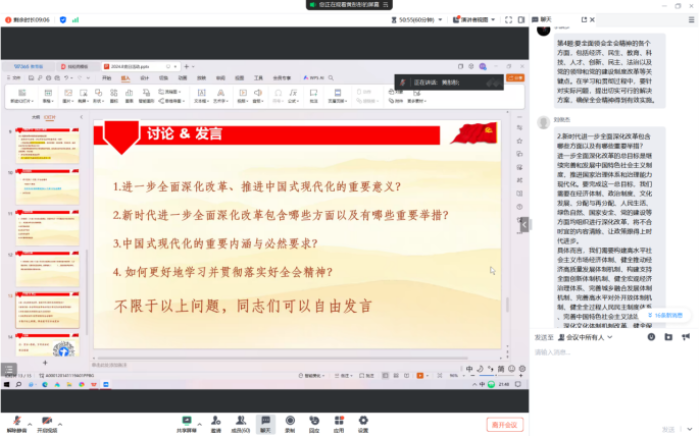Image resolution: width=700 pixels, height=436 pixels.
Task: Click the 解除静音 microphone icon
Action: 16,421
